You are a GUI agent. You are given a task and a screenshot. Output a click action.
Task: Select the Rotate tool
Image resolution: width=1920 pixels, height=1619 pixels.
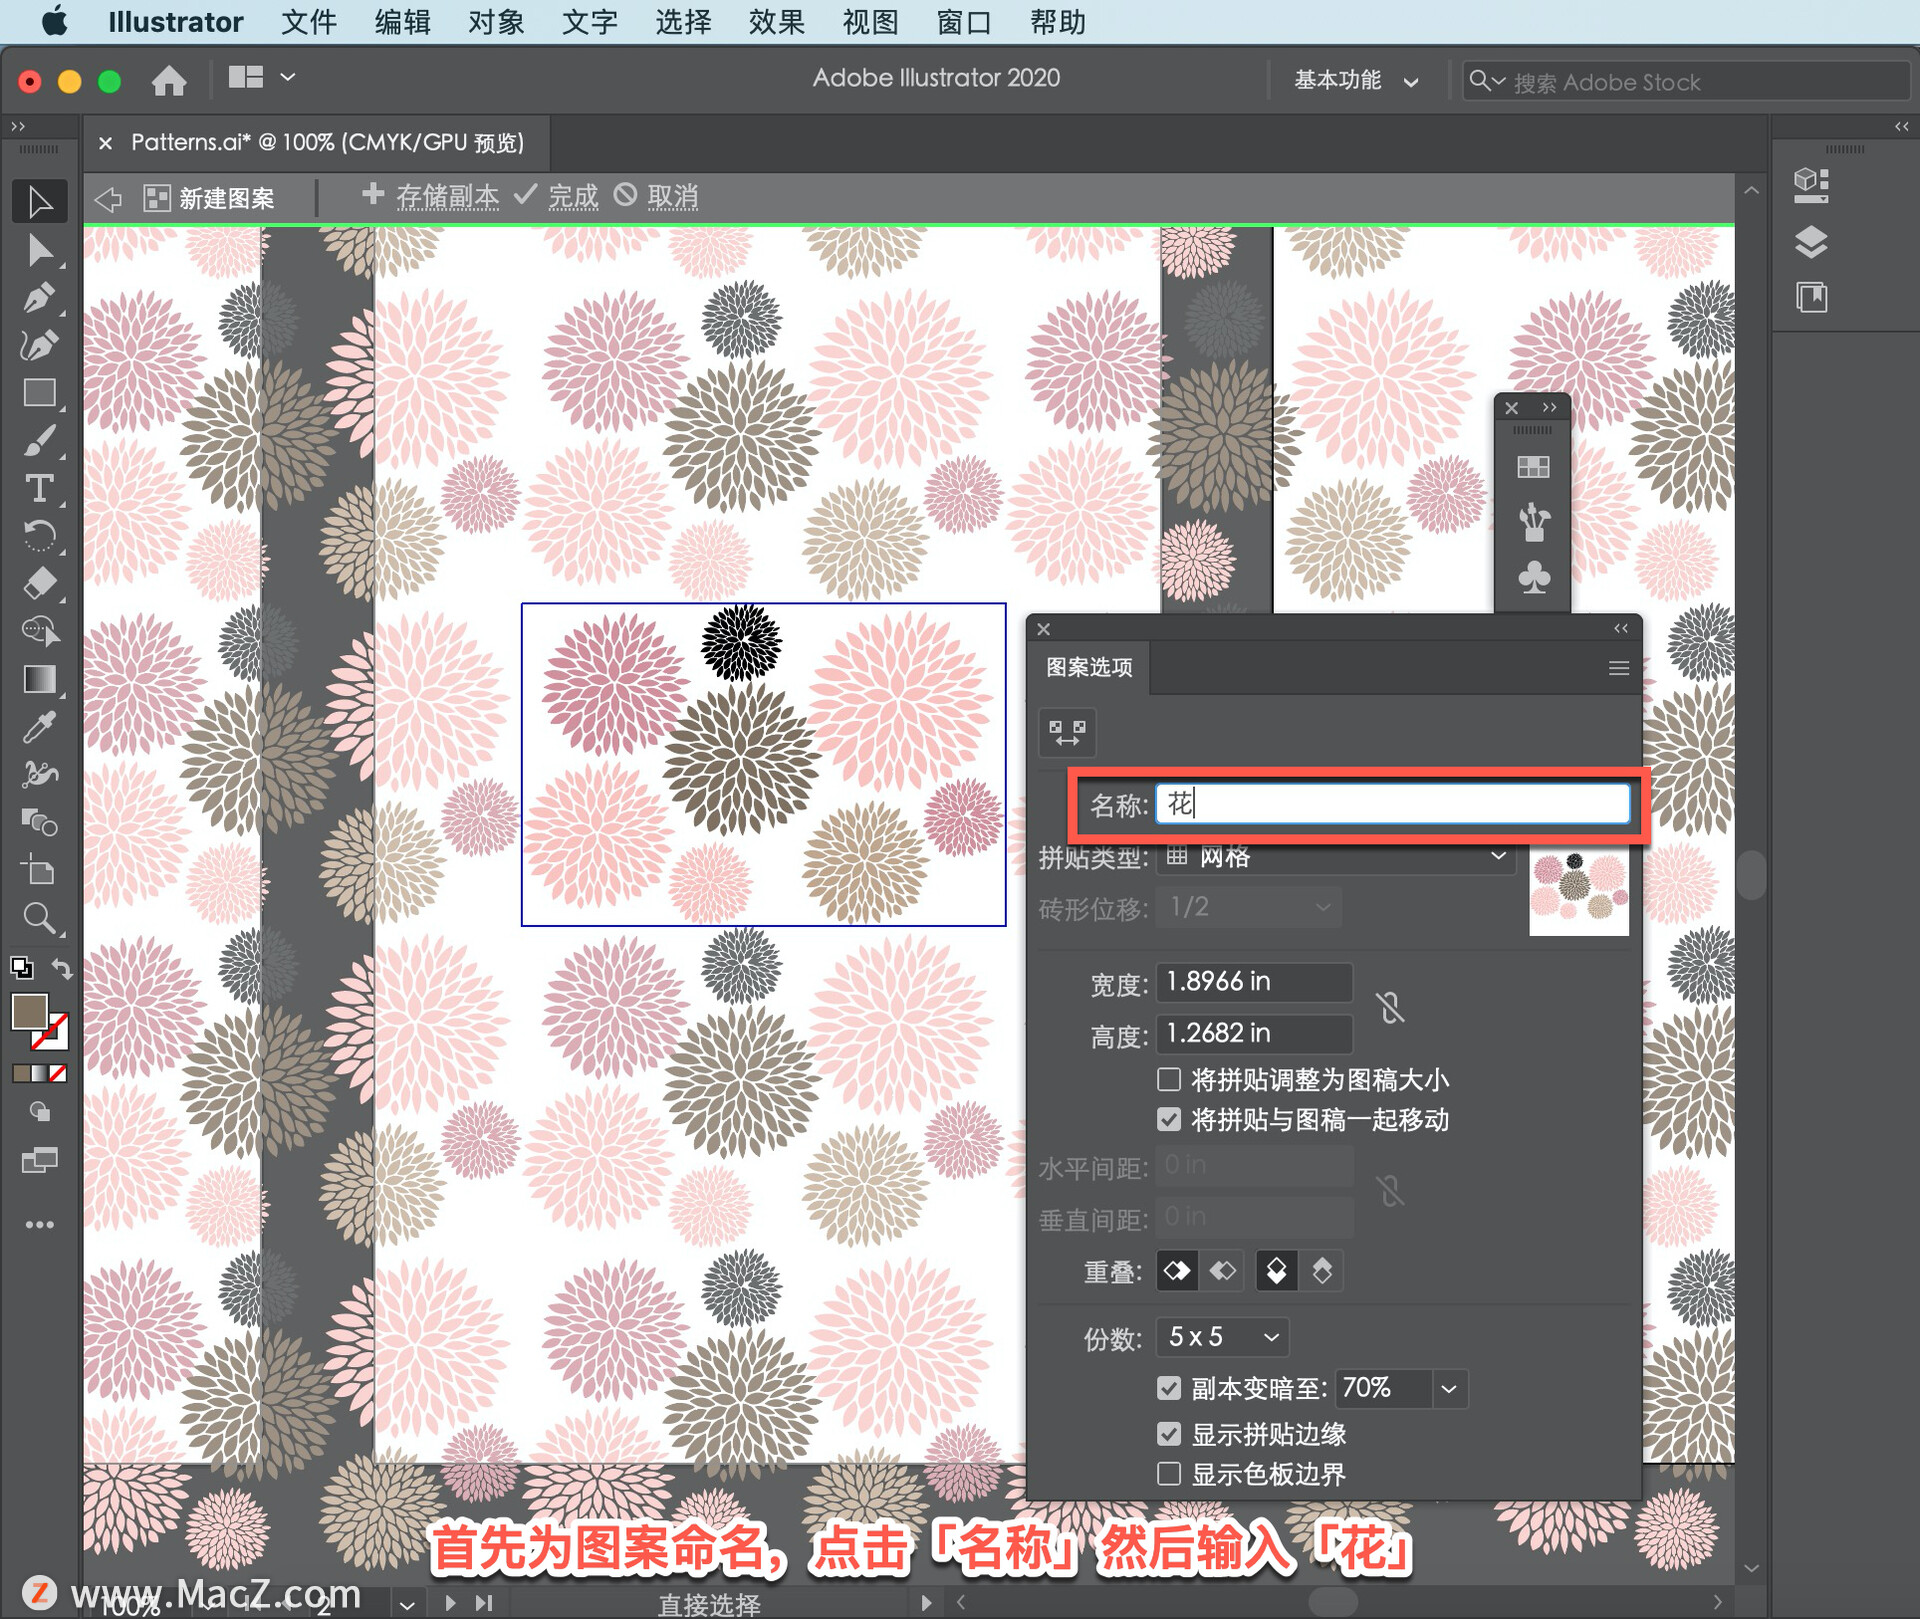tap(40, 536)
